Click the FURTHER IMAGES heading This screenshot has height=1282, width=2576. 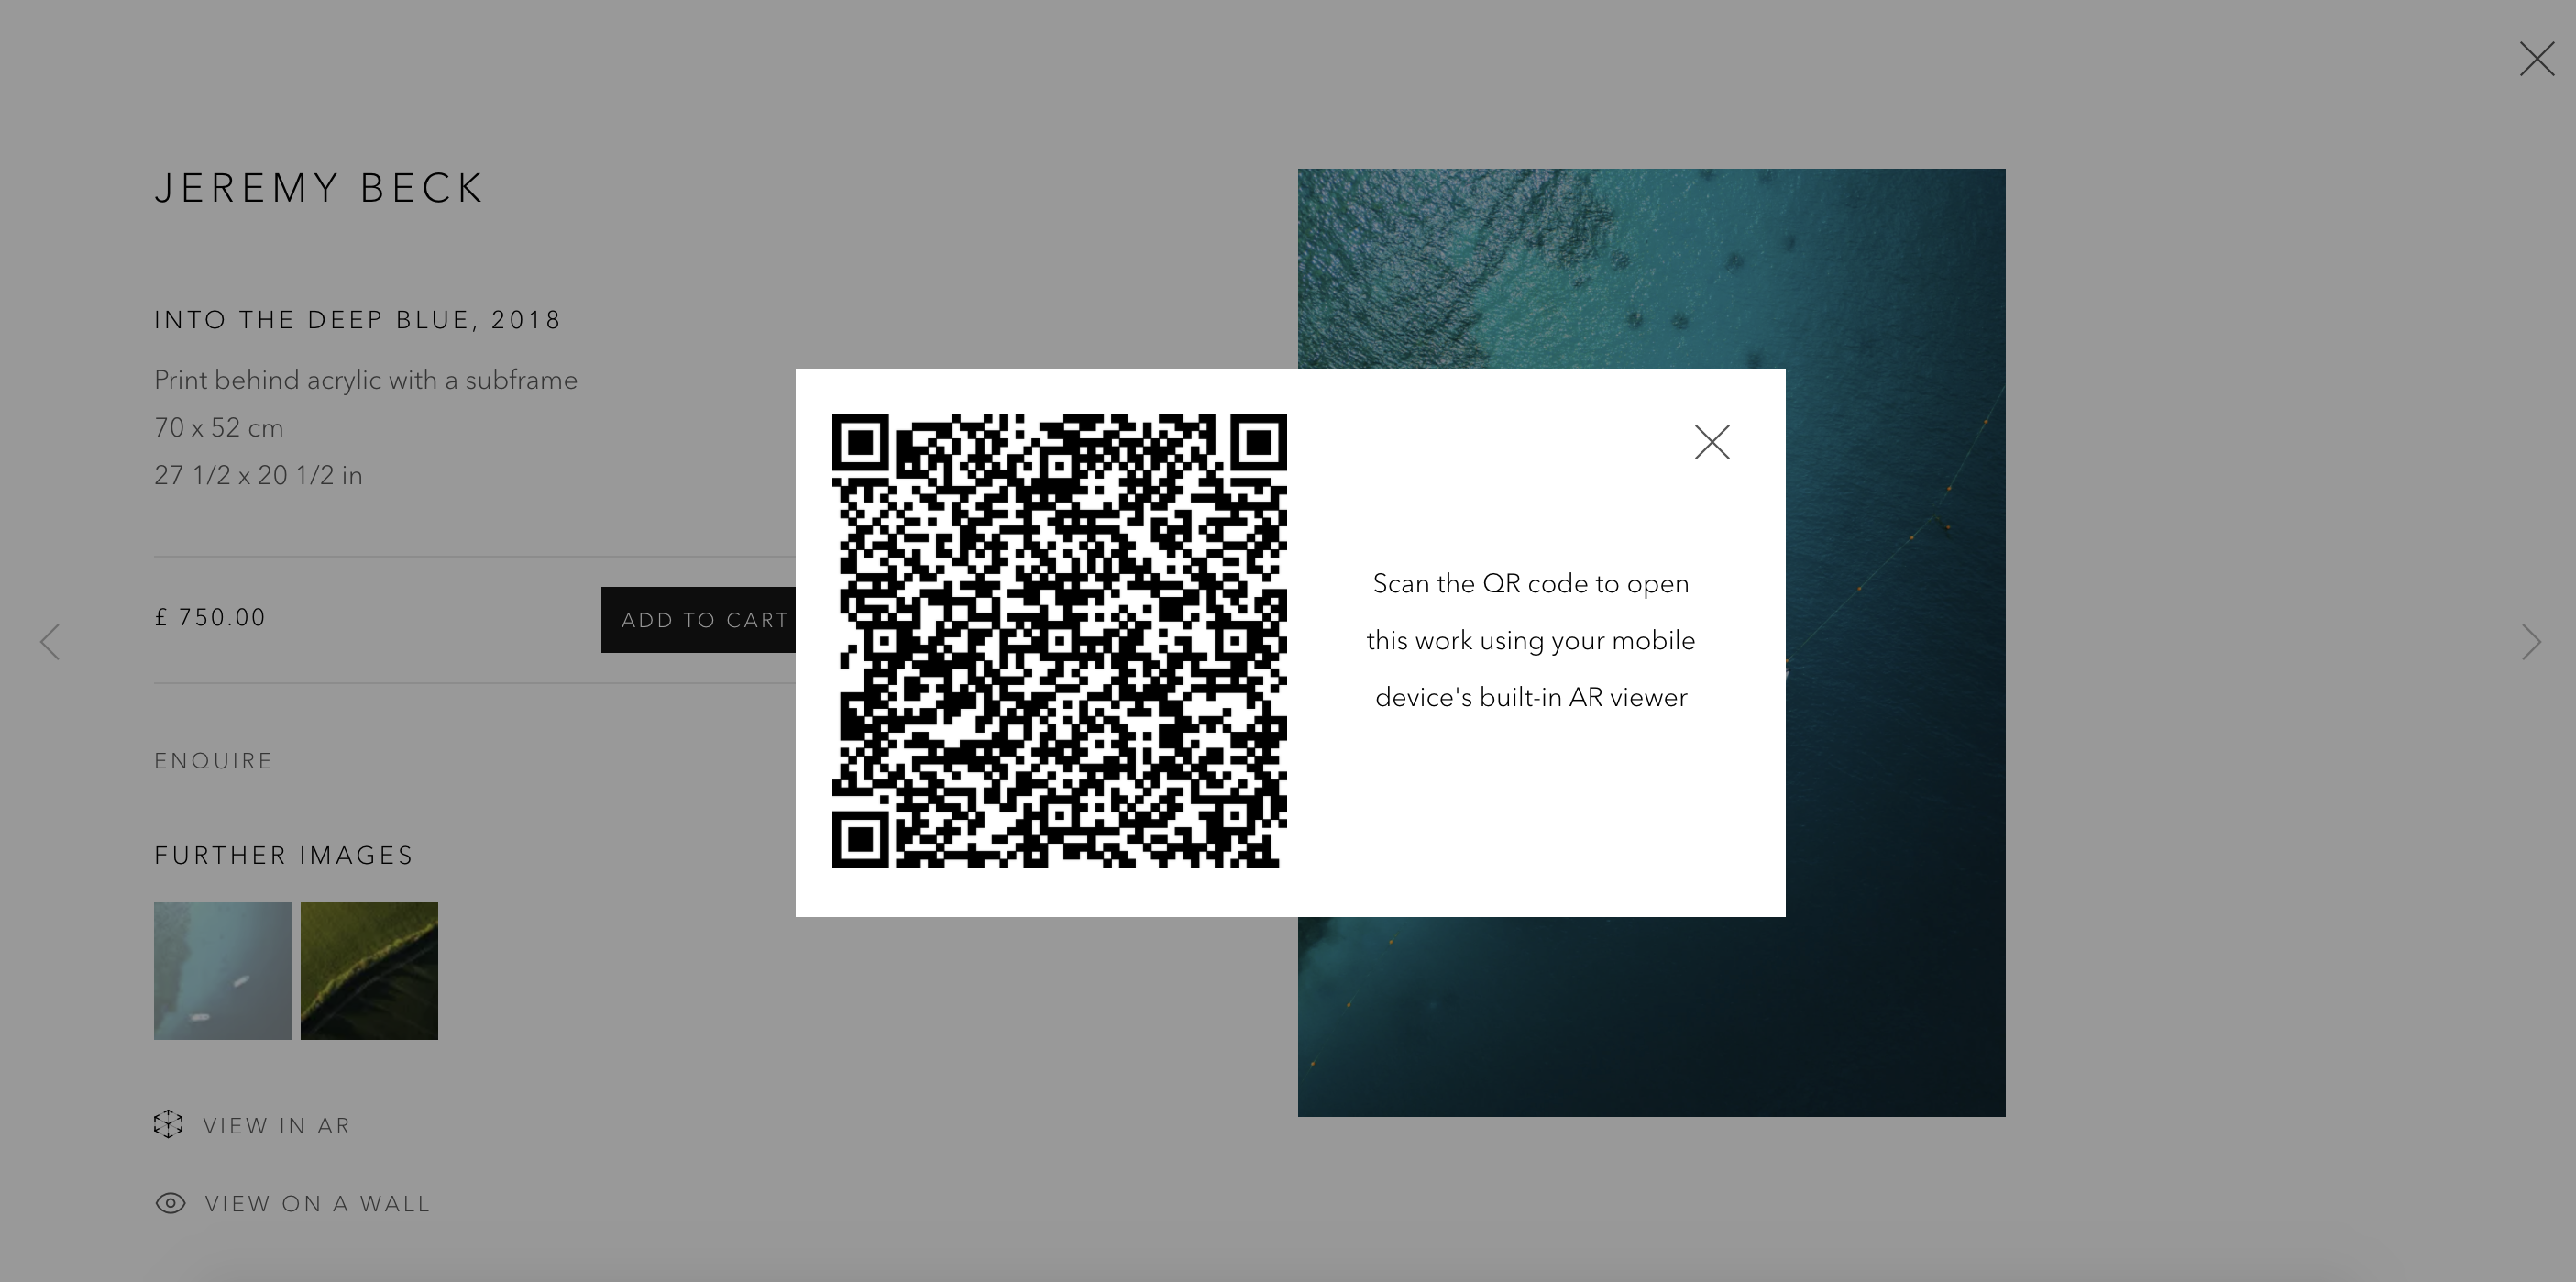tap(284, 856)
